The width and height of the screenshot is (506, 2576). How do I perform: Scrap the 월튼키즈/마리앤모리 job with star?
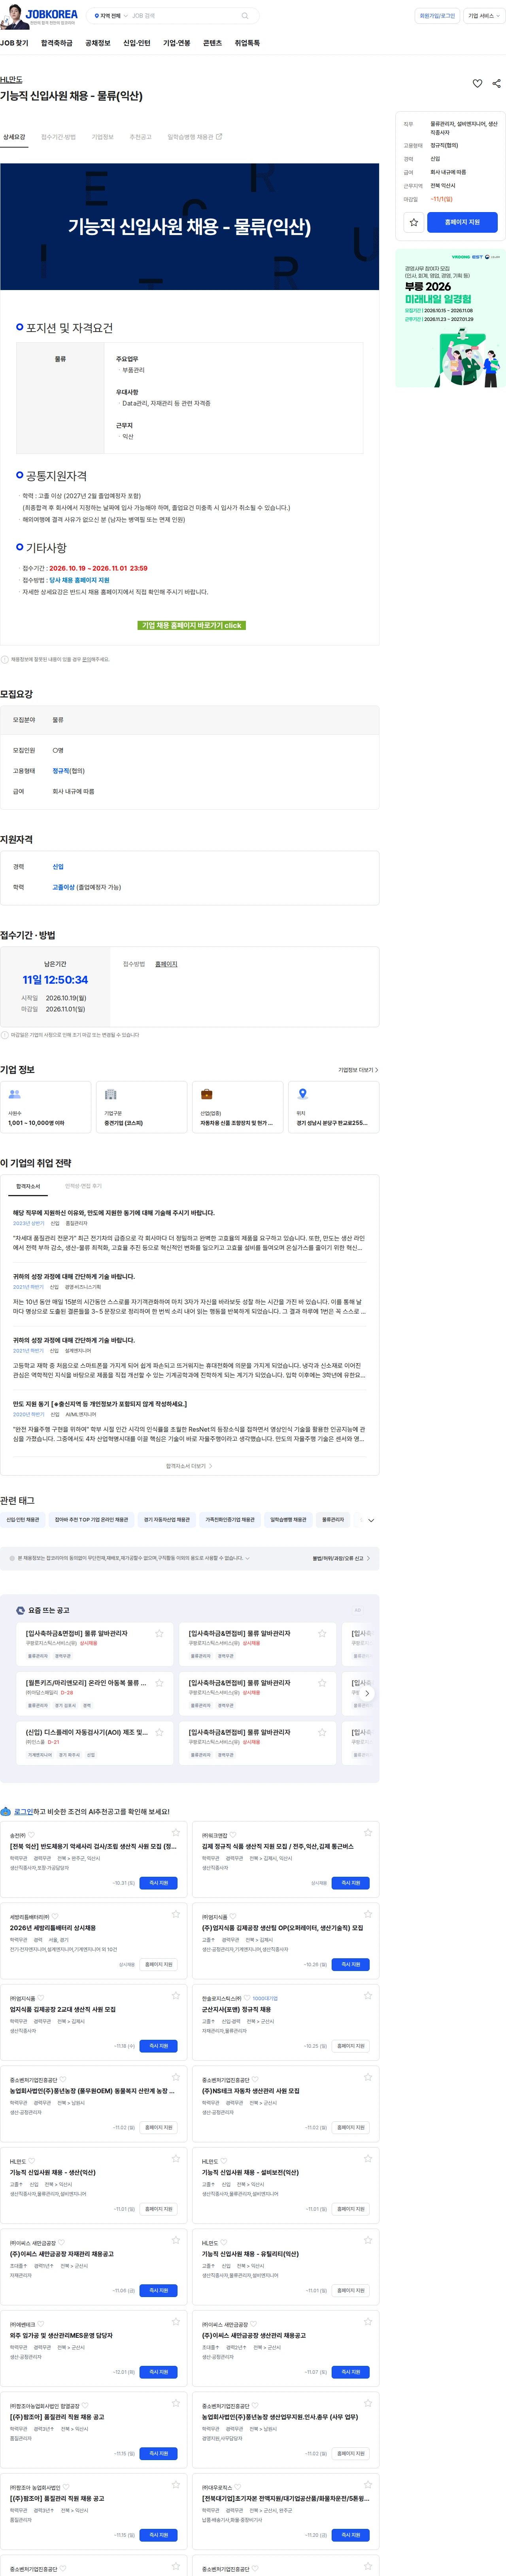click(159, 1683)
